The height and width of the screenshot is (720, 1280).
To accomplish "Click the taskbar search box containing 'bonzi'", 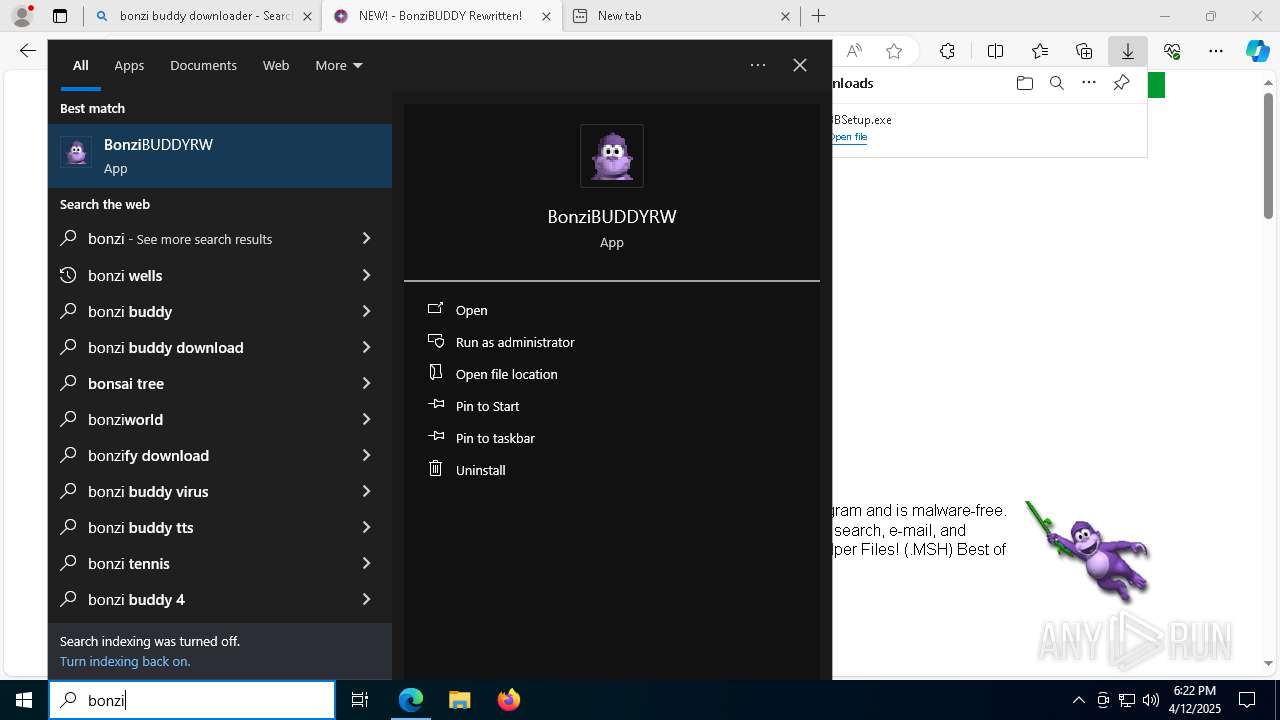I will [192, 700].
